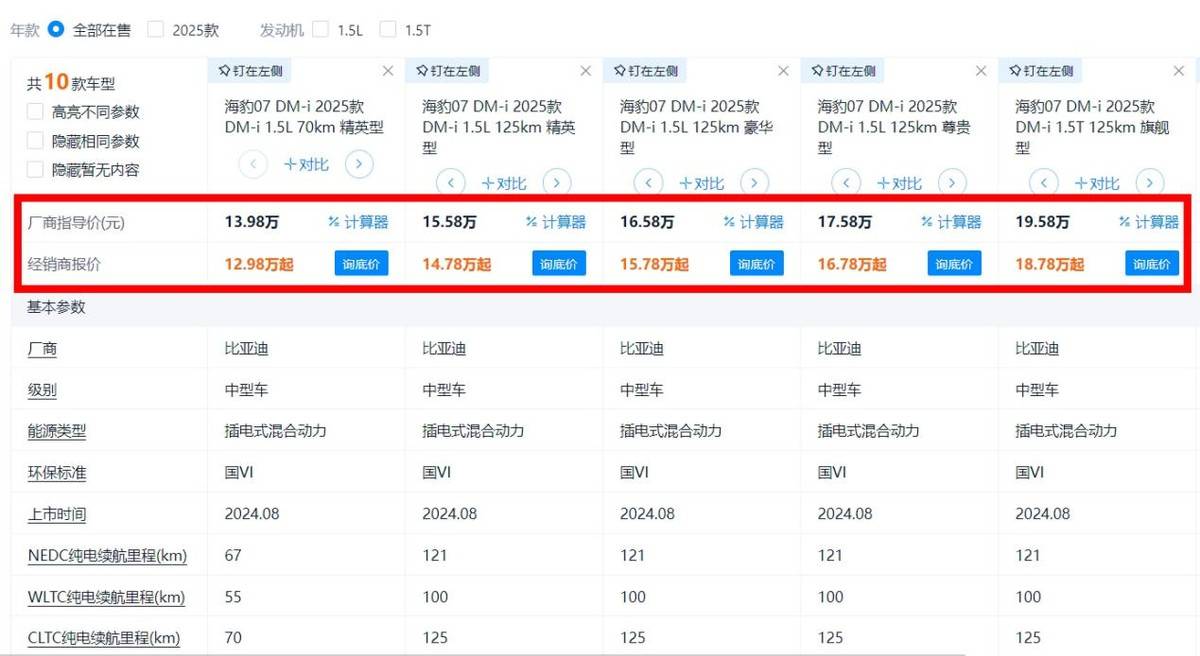Add 尊贵型 to 对比
Image resolution: width=1200 pixels, height=656 pixels.
[900, 183]
